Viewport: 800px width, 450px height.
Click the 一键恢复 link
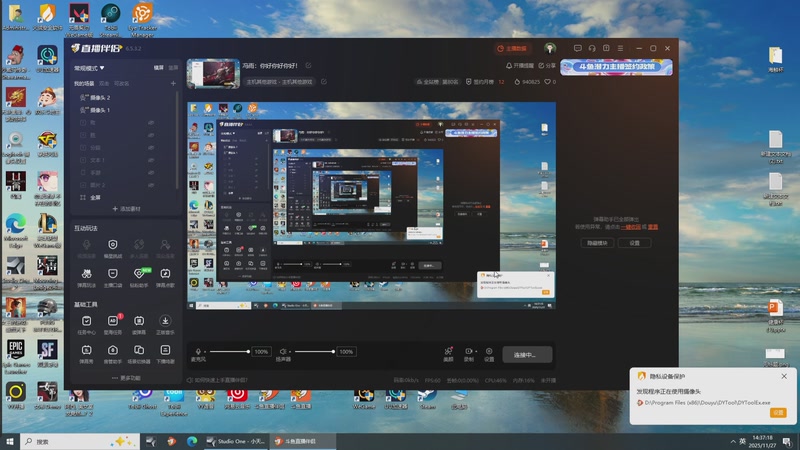click(630, 227)
